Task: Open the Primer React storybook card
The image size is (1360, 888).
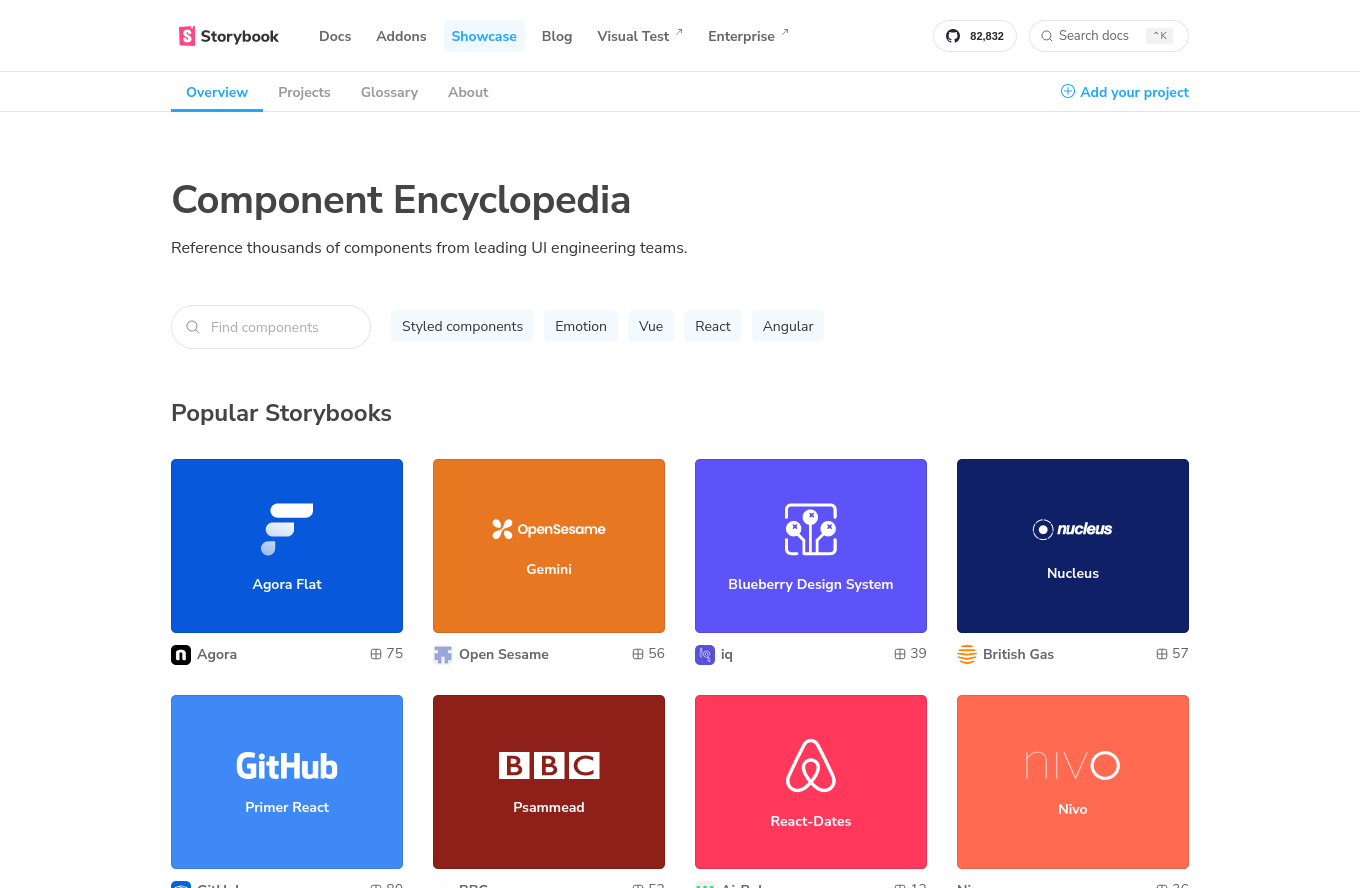Action: (287, 782)
